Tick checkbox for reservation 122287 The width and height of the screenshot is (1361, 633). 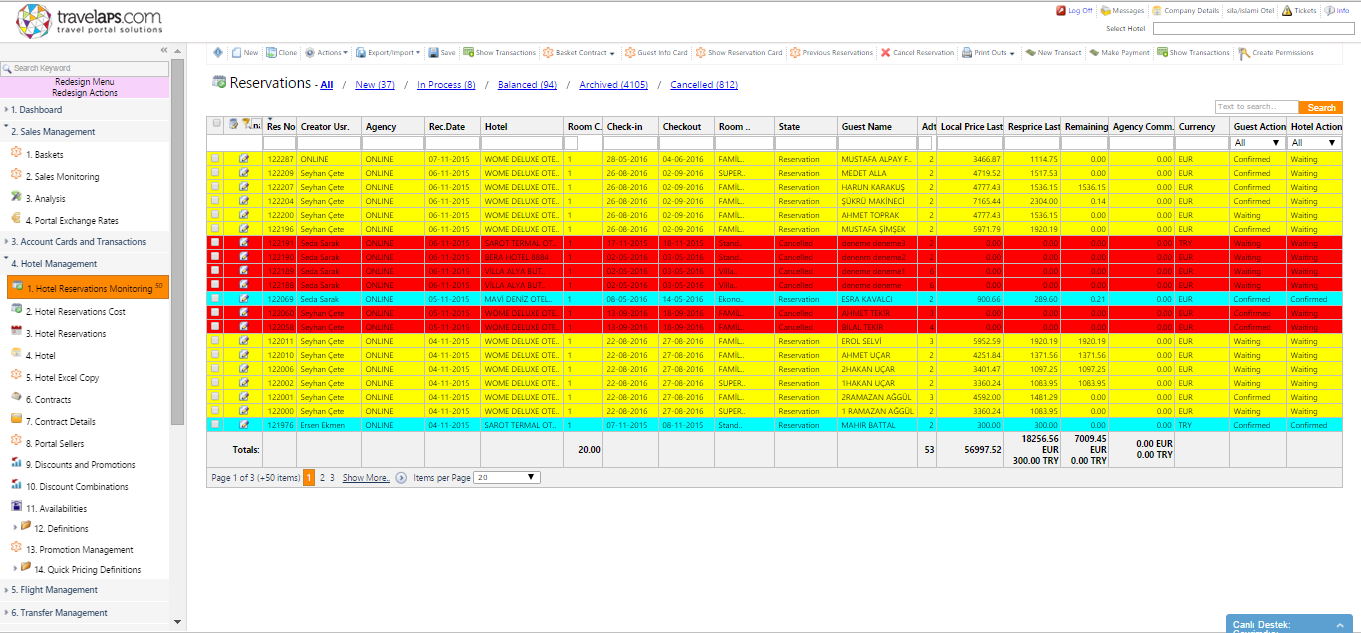[215, 159]
